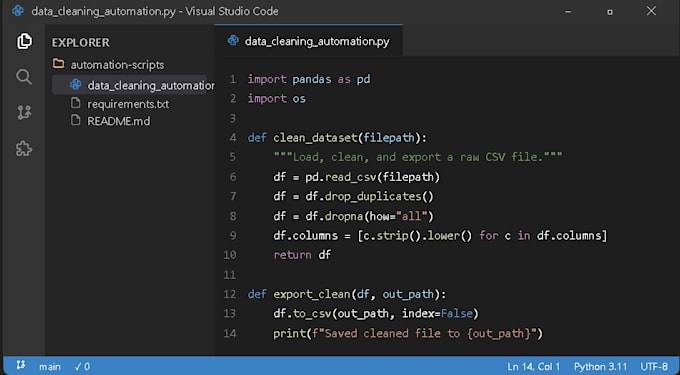Open README.md from the Explorer

(118, 121)
